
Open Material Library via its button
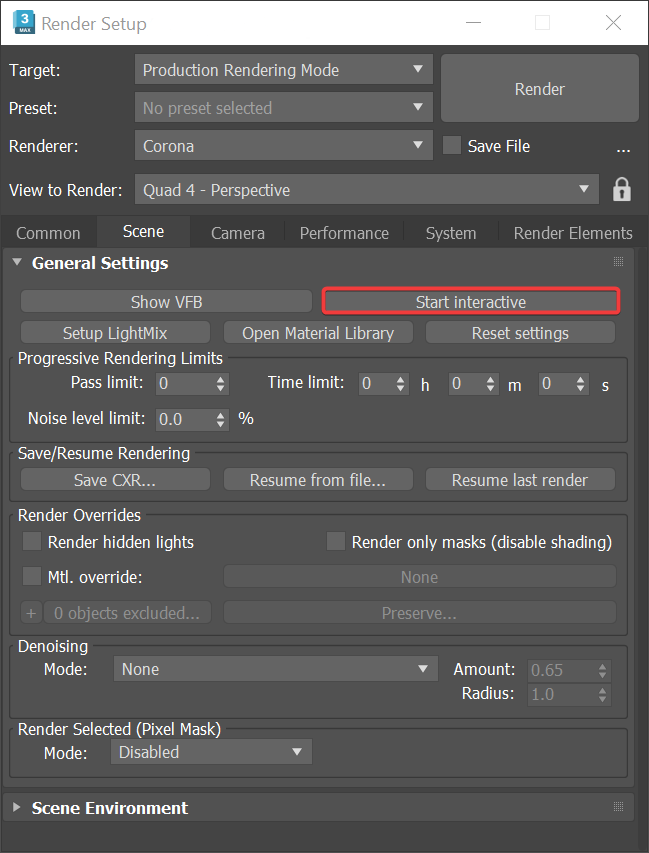coord(318,333)
